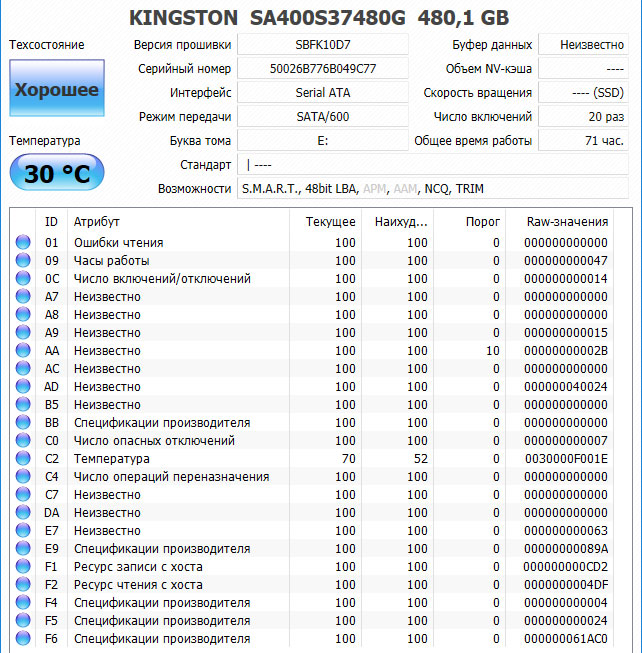642x653 pixels.
Task: Click status orb for row 0C
Action: tap(23, 278)
